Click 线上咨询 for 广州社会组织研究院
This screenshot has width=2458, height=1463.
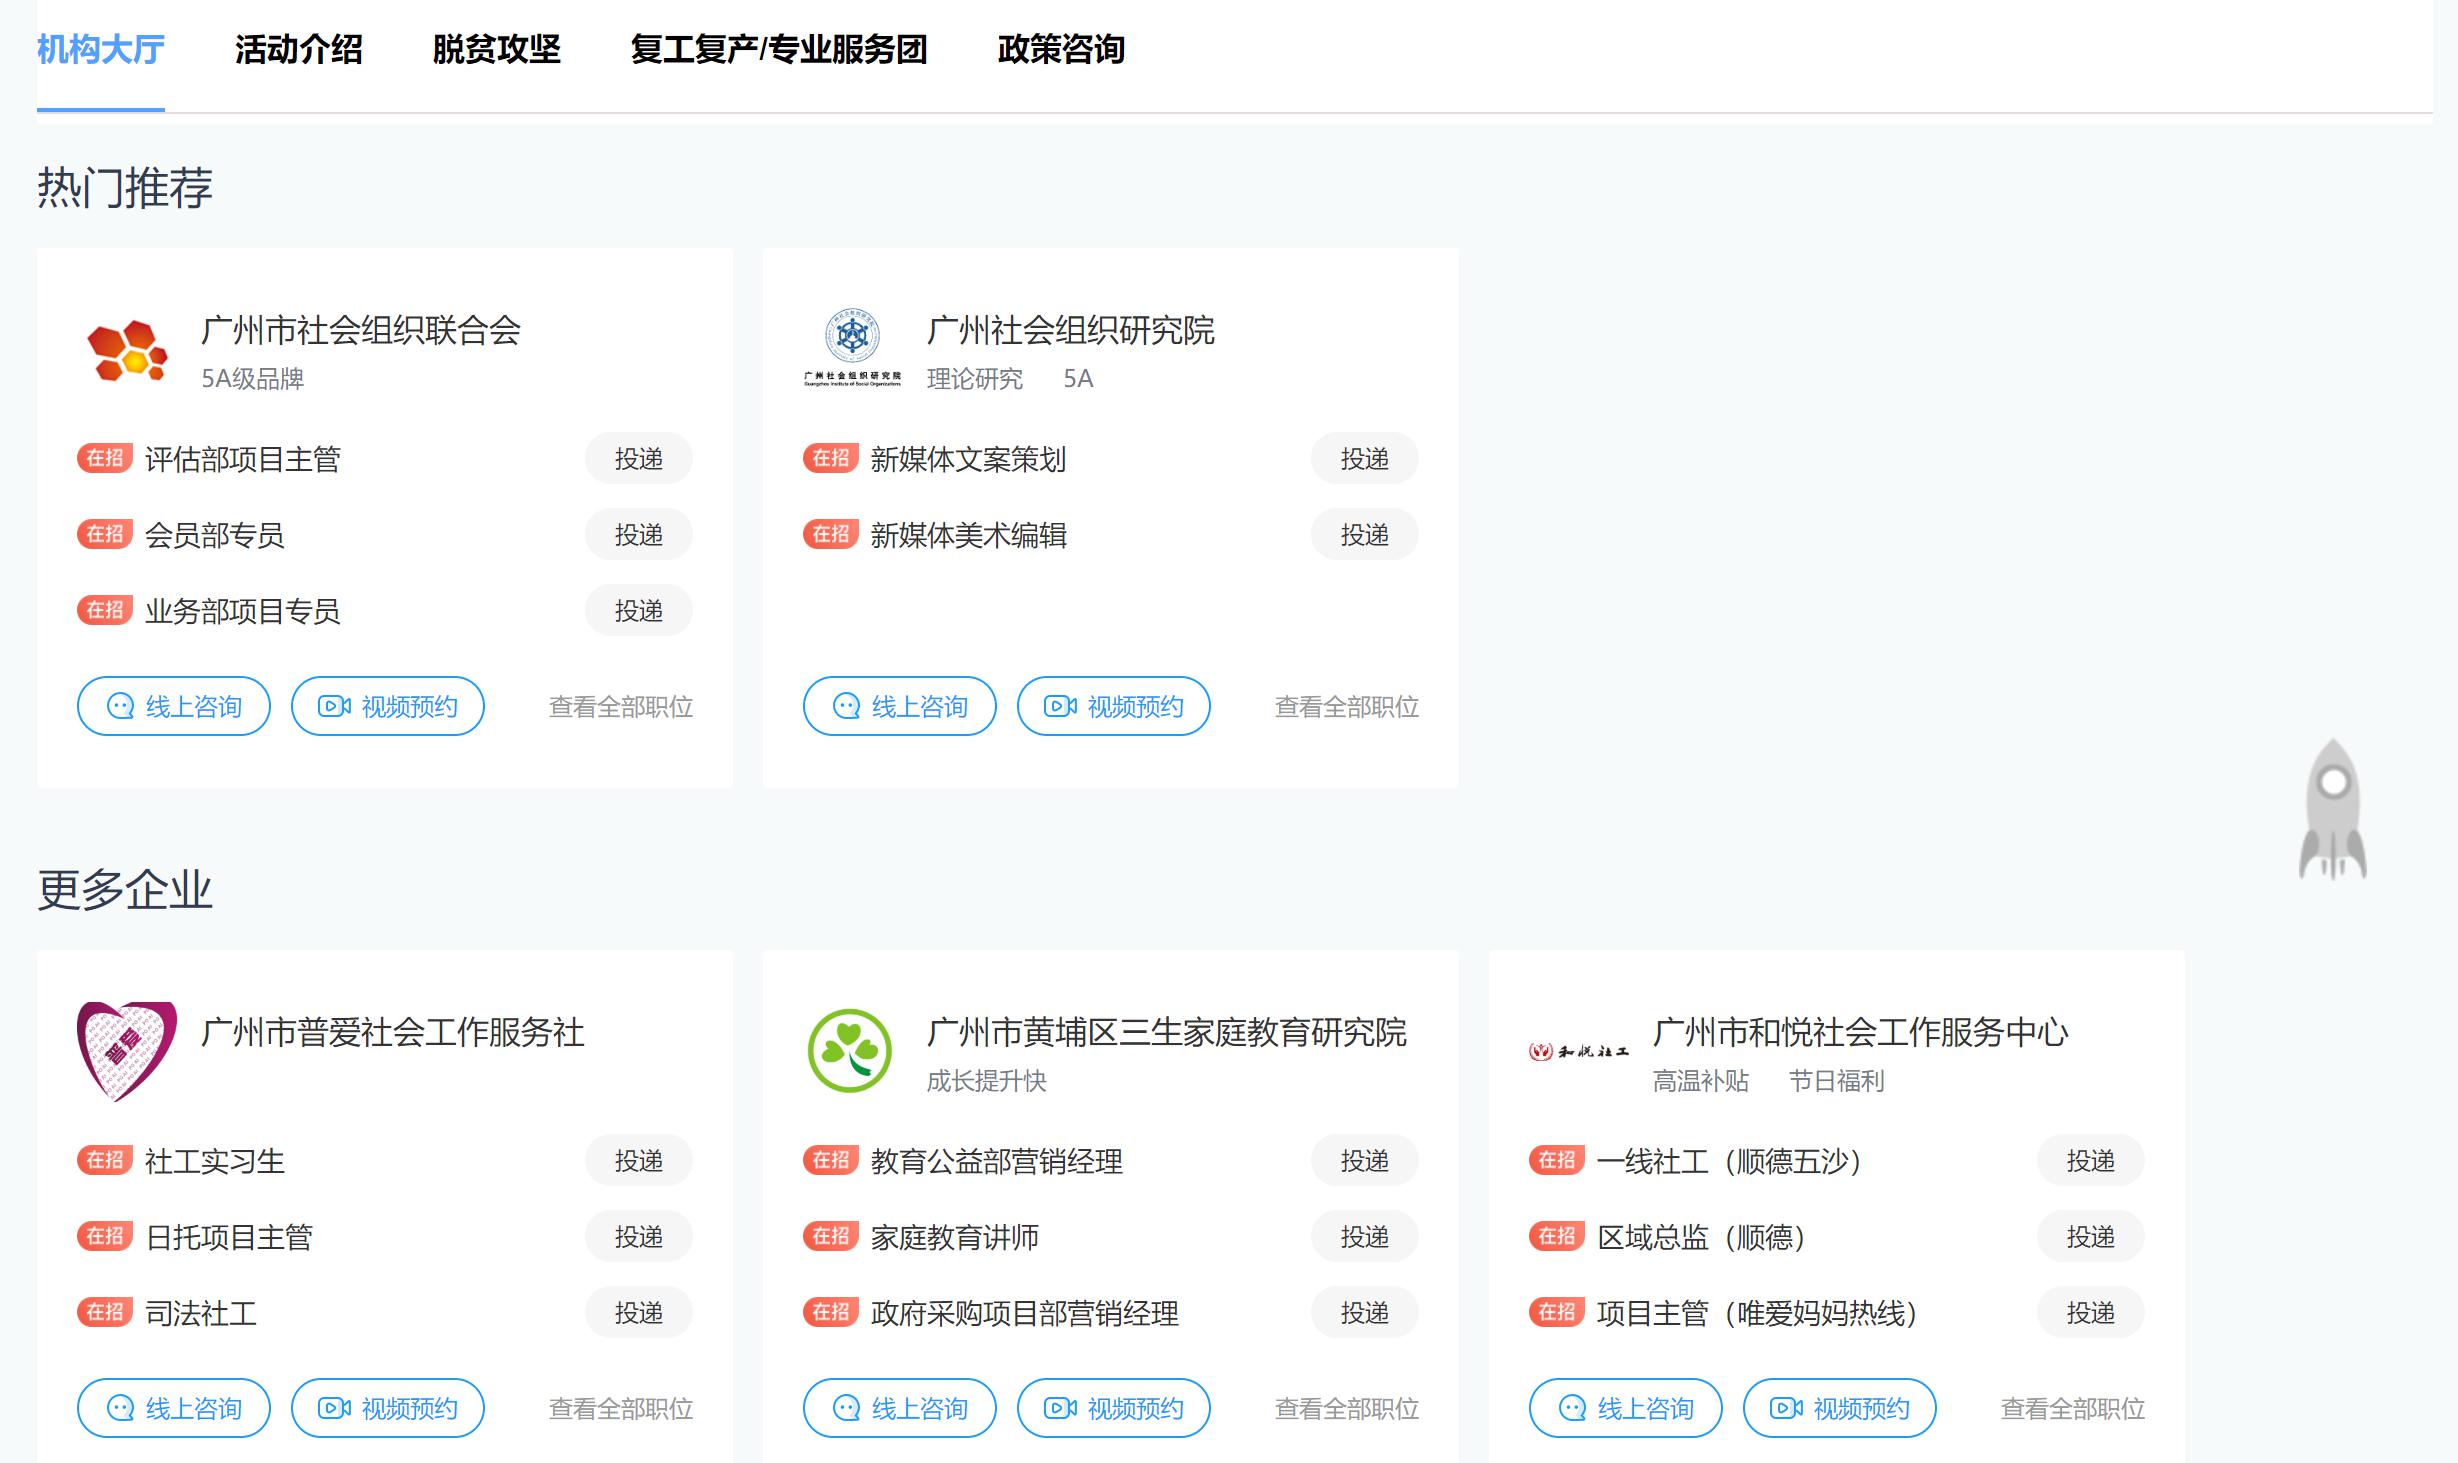point(900,707)
